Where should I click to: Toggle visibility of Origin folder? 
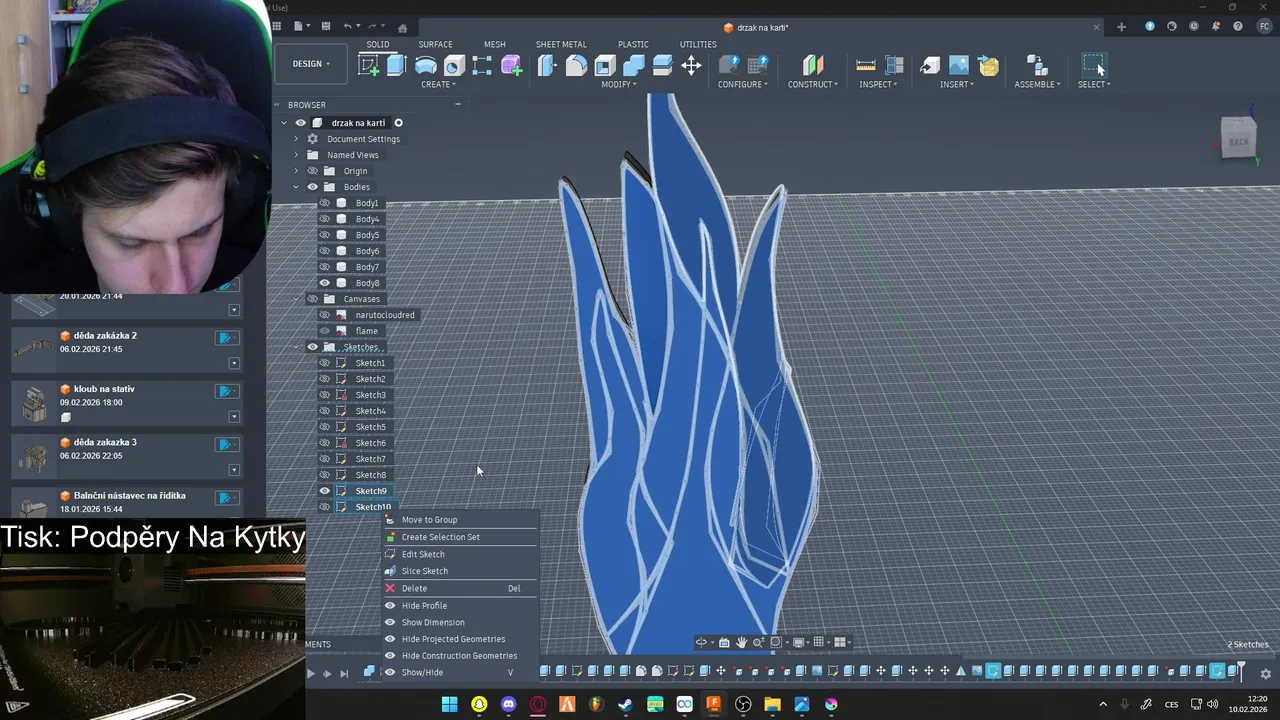312,171
